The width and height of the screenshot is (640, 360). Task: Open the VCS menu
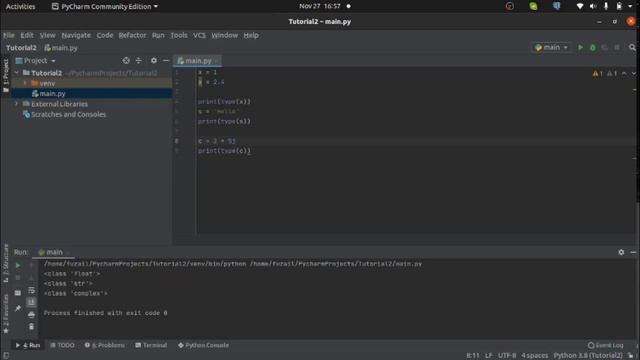(x=199, y=35)
